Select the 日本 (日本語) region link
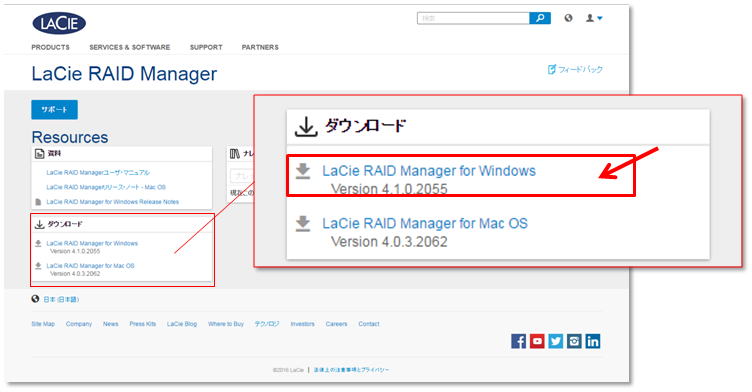The width and height of the screenshot is (752, 392). point(61,299)
